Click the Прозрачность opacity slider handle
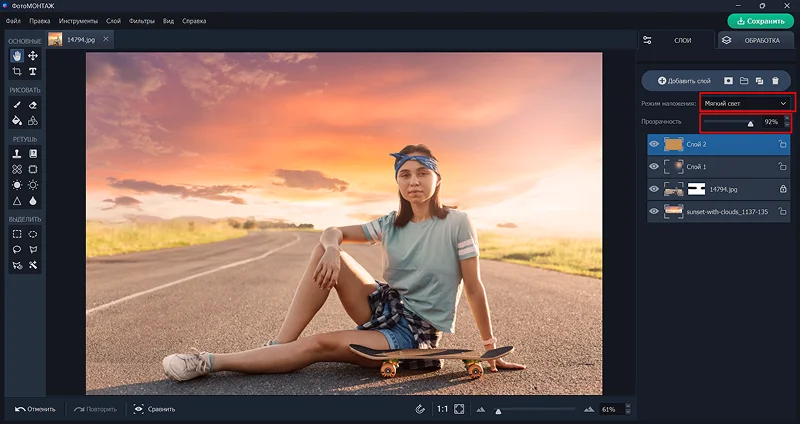800x424 pixels. (x=750, y=123)
